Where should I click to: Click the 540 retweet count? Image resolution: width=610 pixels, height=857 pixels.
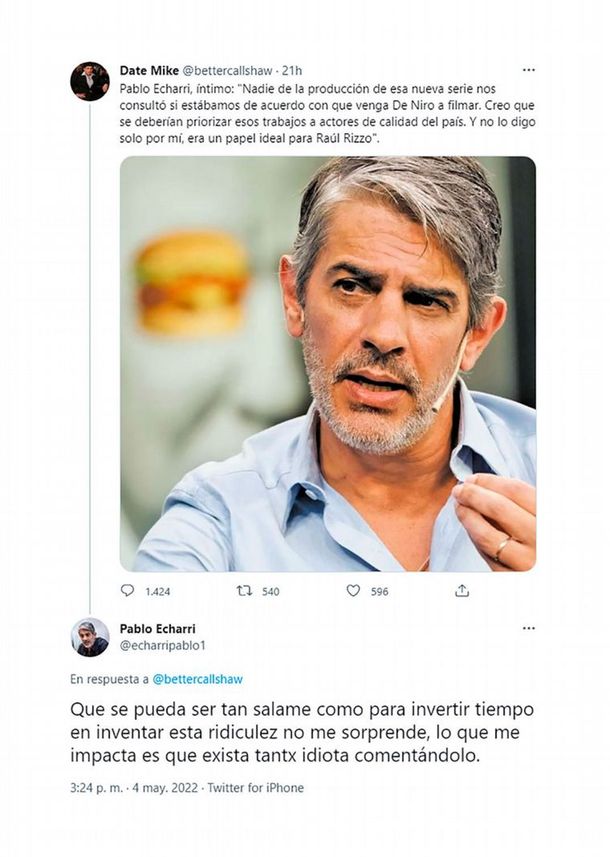(x=270, y=591)
